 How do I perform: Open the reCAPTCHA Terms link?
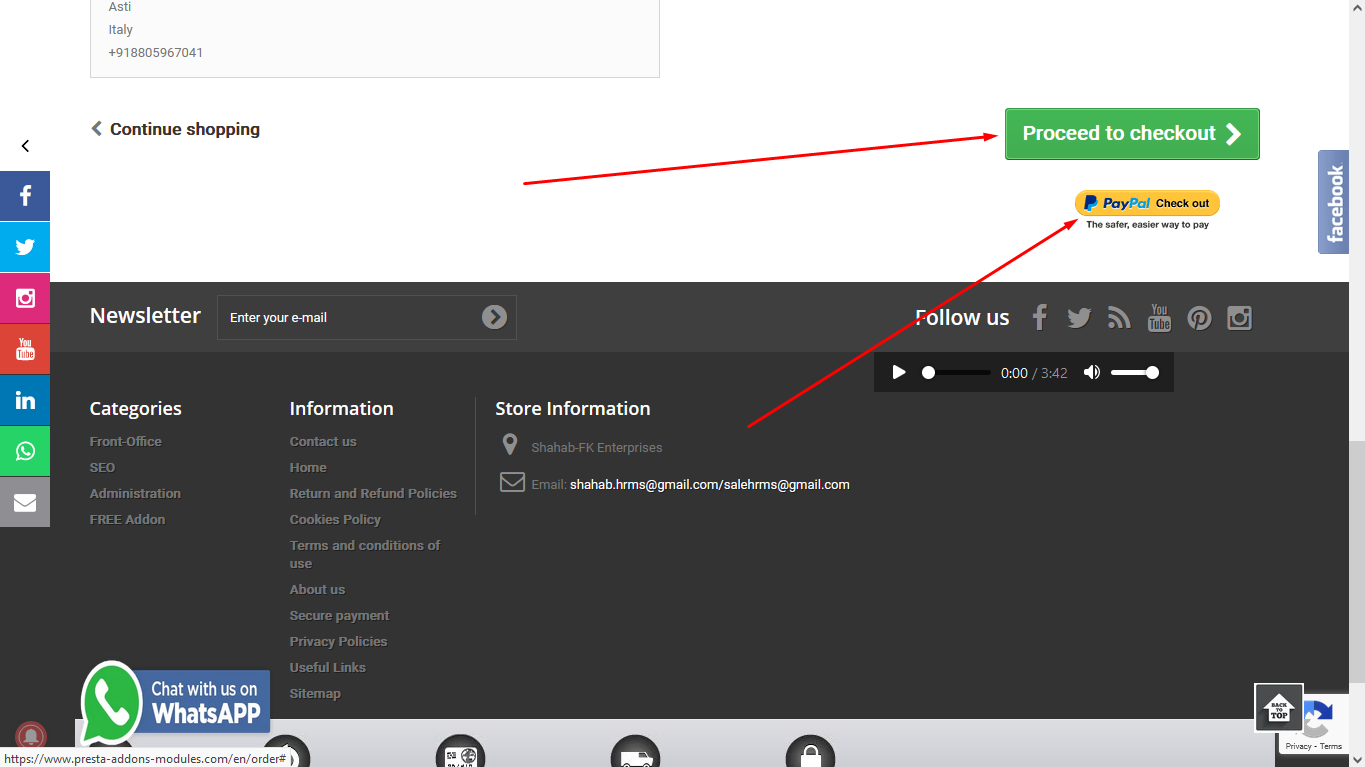tap(1331, 746)
